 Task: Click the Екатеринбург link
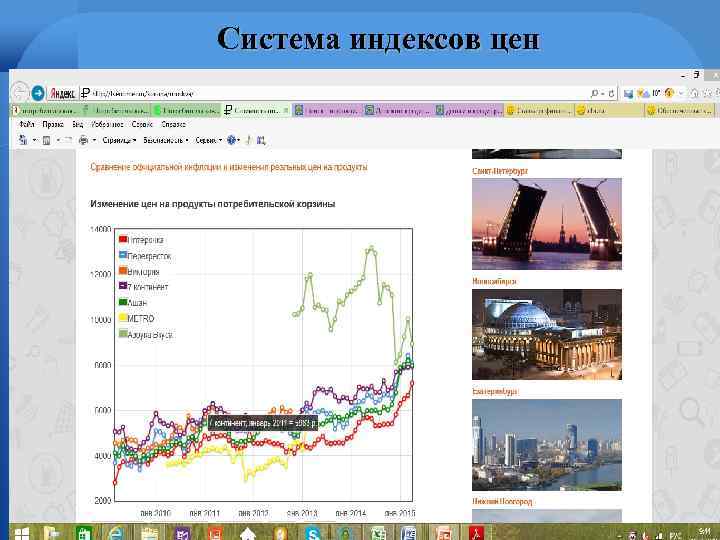pyautogui.click(x=495, y=391)
